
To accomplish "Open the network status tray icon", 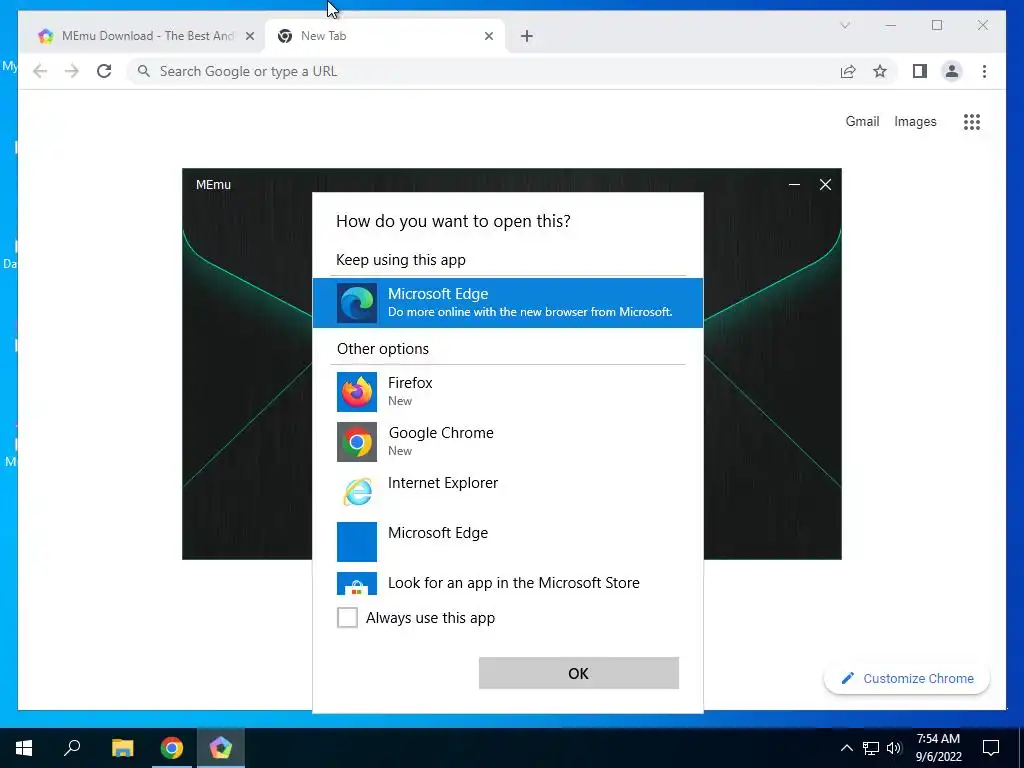I will pyautogui.click(x=871, y=748).
